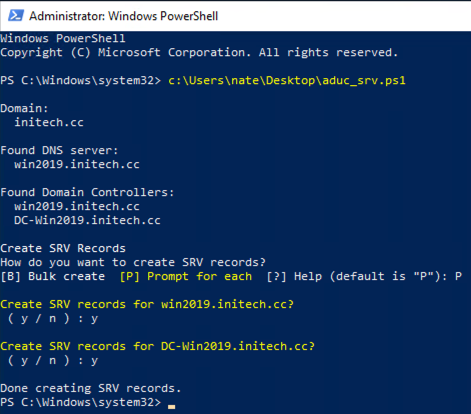The image size is (471, 414).
Task: Click the [P] Prompt for each option
Action: tap(186, 276)
